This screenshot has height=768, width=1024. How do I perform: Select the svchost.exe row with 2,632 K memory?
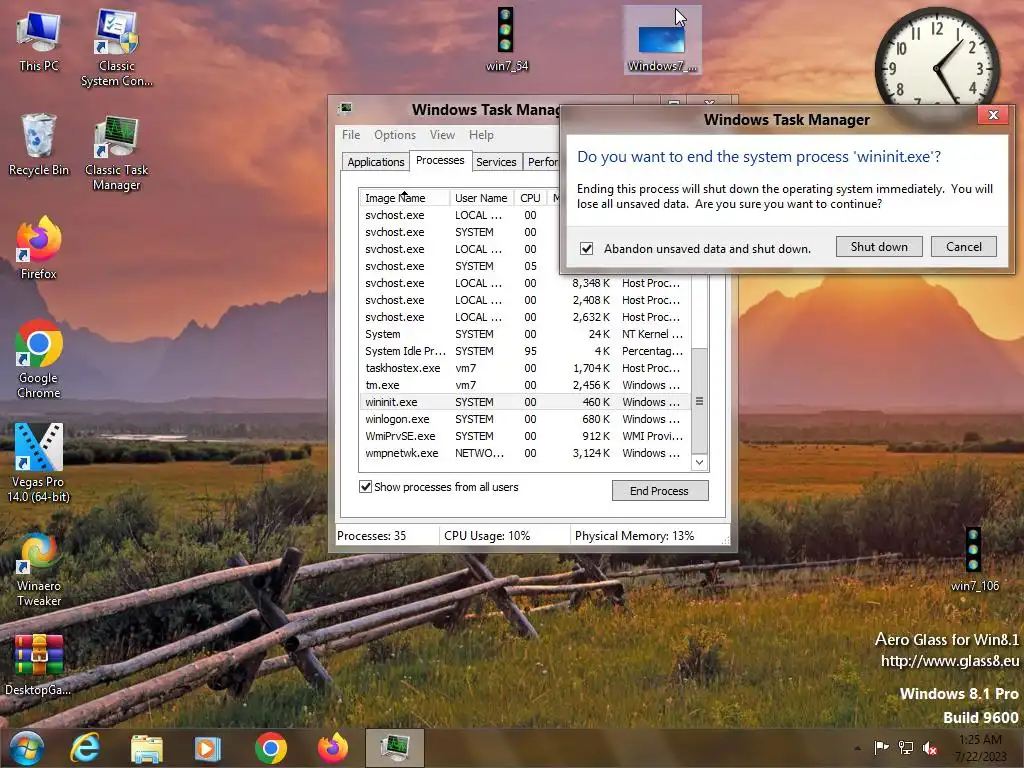pyautogui.click(x=524, y=317)
